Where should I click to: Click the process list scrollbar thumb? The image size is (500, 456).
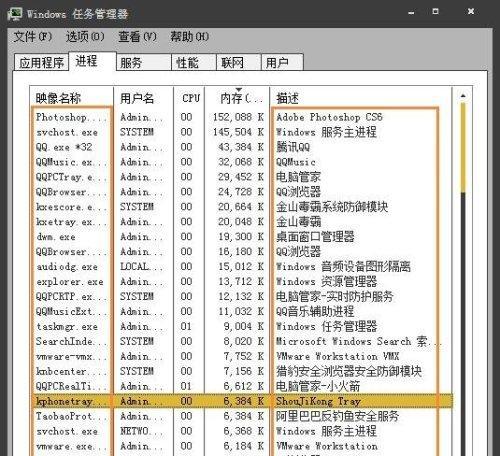click(463, 148)
